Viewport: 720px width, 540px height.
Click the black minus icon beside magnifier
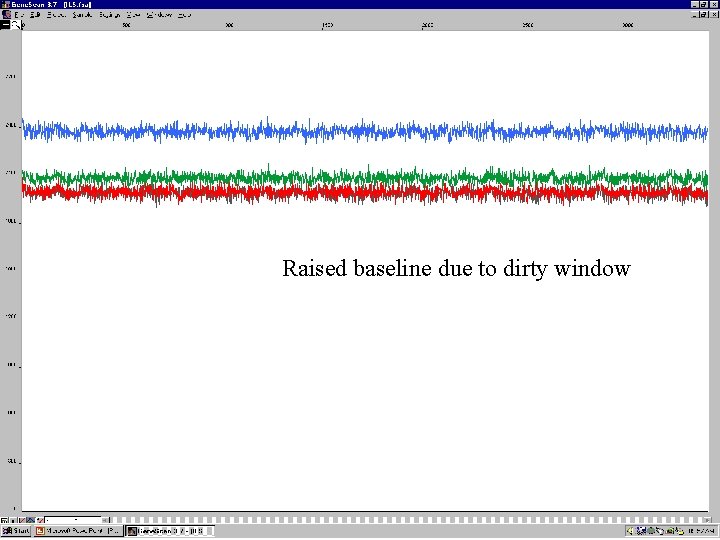point(5,25)
